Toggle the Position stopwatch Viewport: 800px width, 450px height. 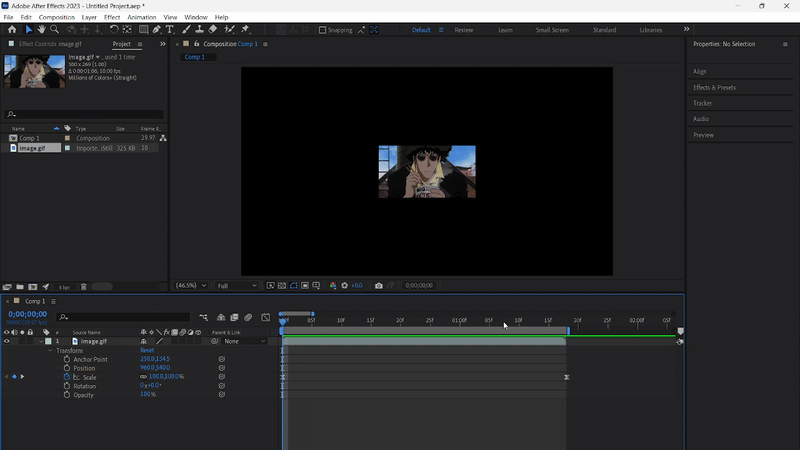point(67,368)
